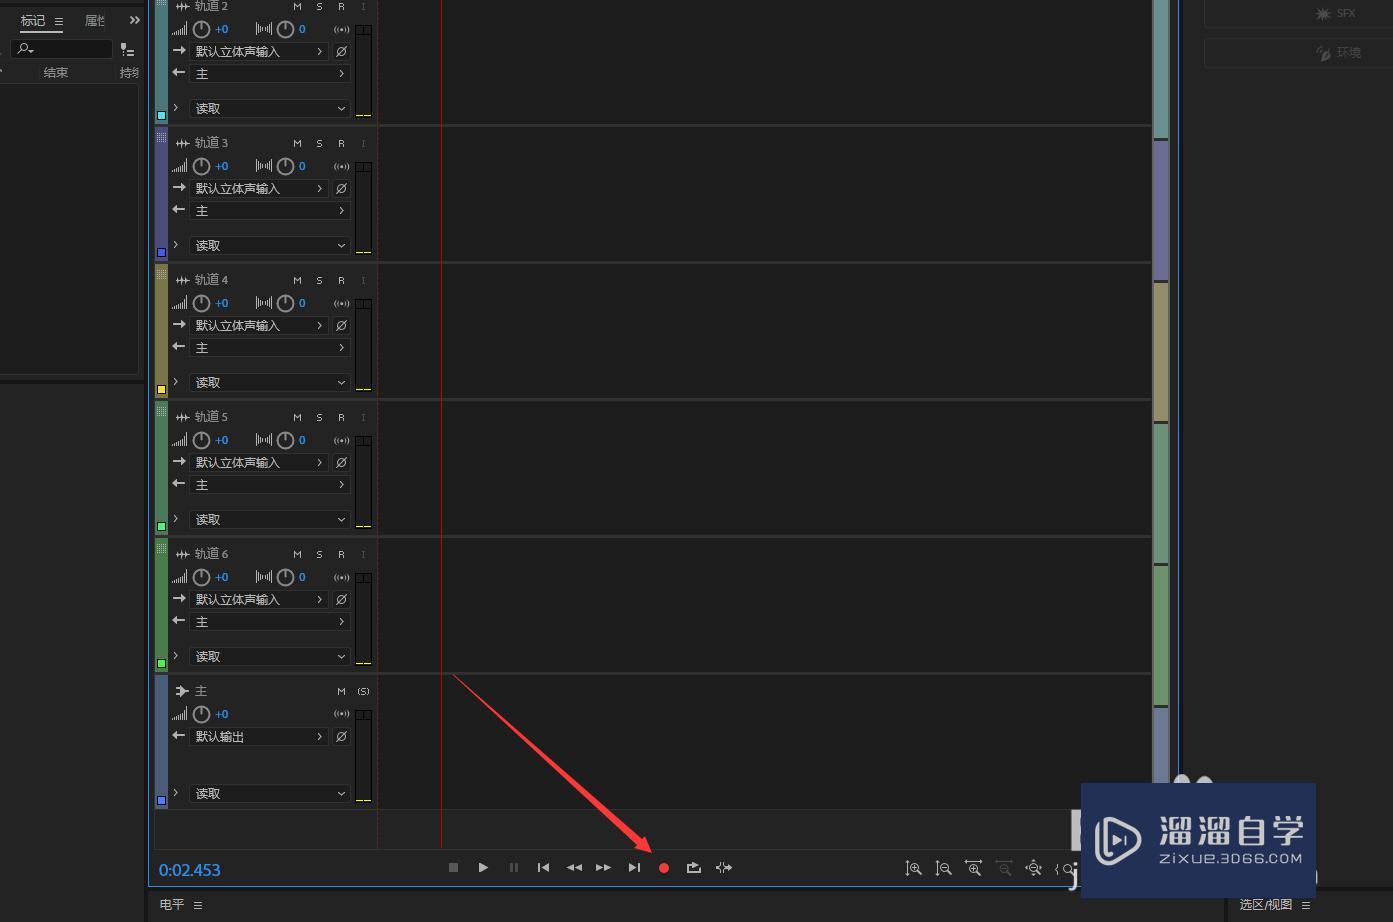The image size is (1393, 922).
Task: Arm track 6 for record (R)
Action: point(342,555)
